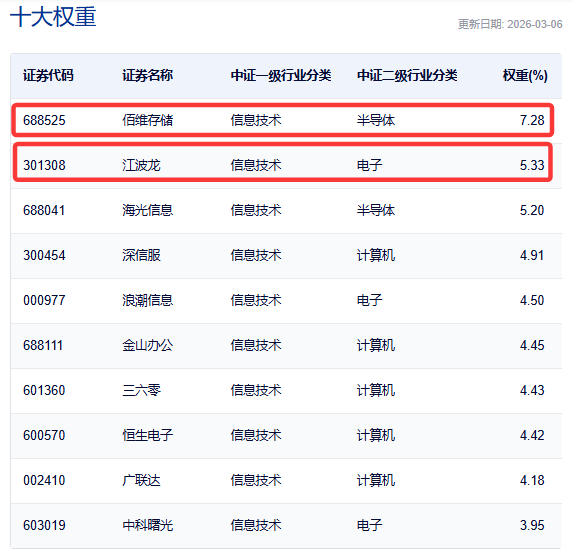The width and height of the screenshot is (573, 552).
Task: Click 信息技术 in the 佰维存储 row
Action: 256,120
